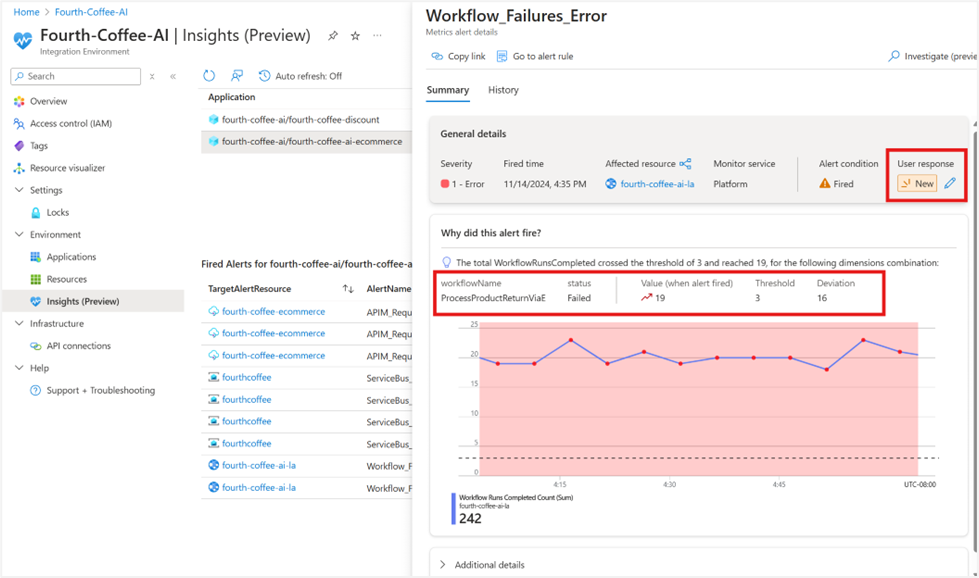Collapse the sidebar with the double chevron
Image resolution: width=979 pixels, height=578 pixels.
tap(173, 76)
